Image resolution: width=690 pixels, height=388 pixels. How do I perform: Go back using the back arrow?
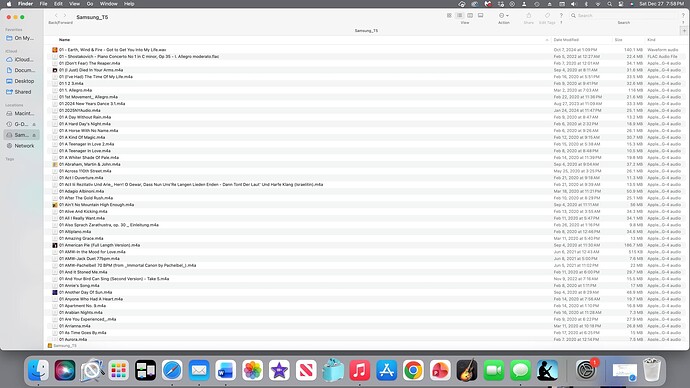coord(56,16)
